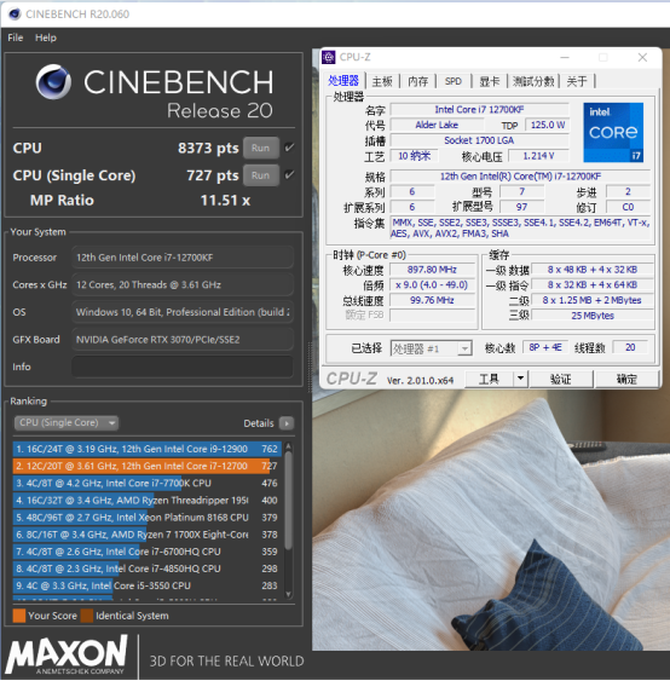Click the orange Your Score legend swatch
The width and height of the screenshot is (670, 681).
point(19,615)
